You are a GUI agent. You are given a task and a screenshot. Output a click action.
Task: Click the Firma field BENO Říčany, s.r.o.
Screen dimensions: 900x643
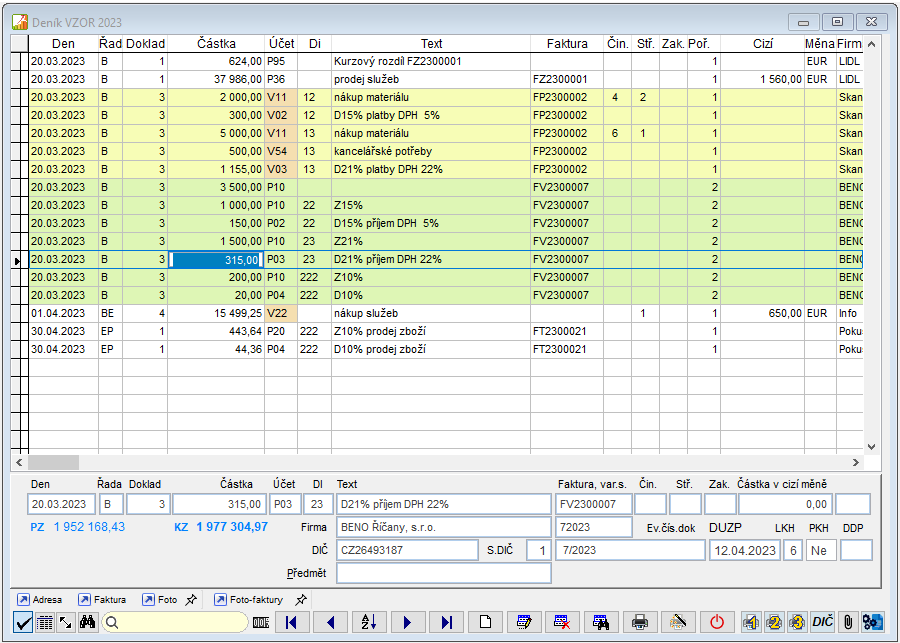444,527
